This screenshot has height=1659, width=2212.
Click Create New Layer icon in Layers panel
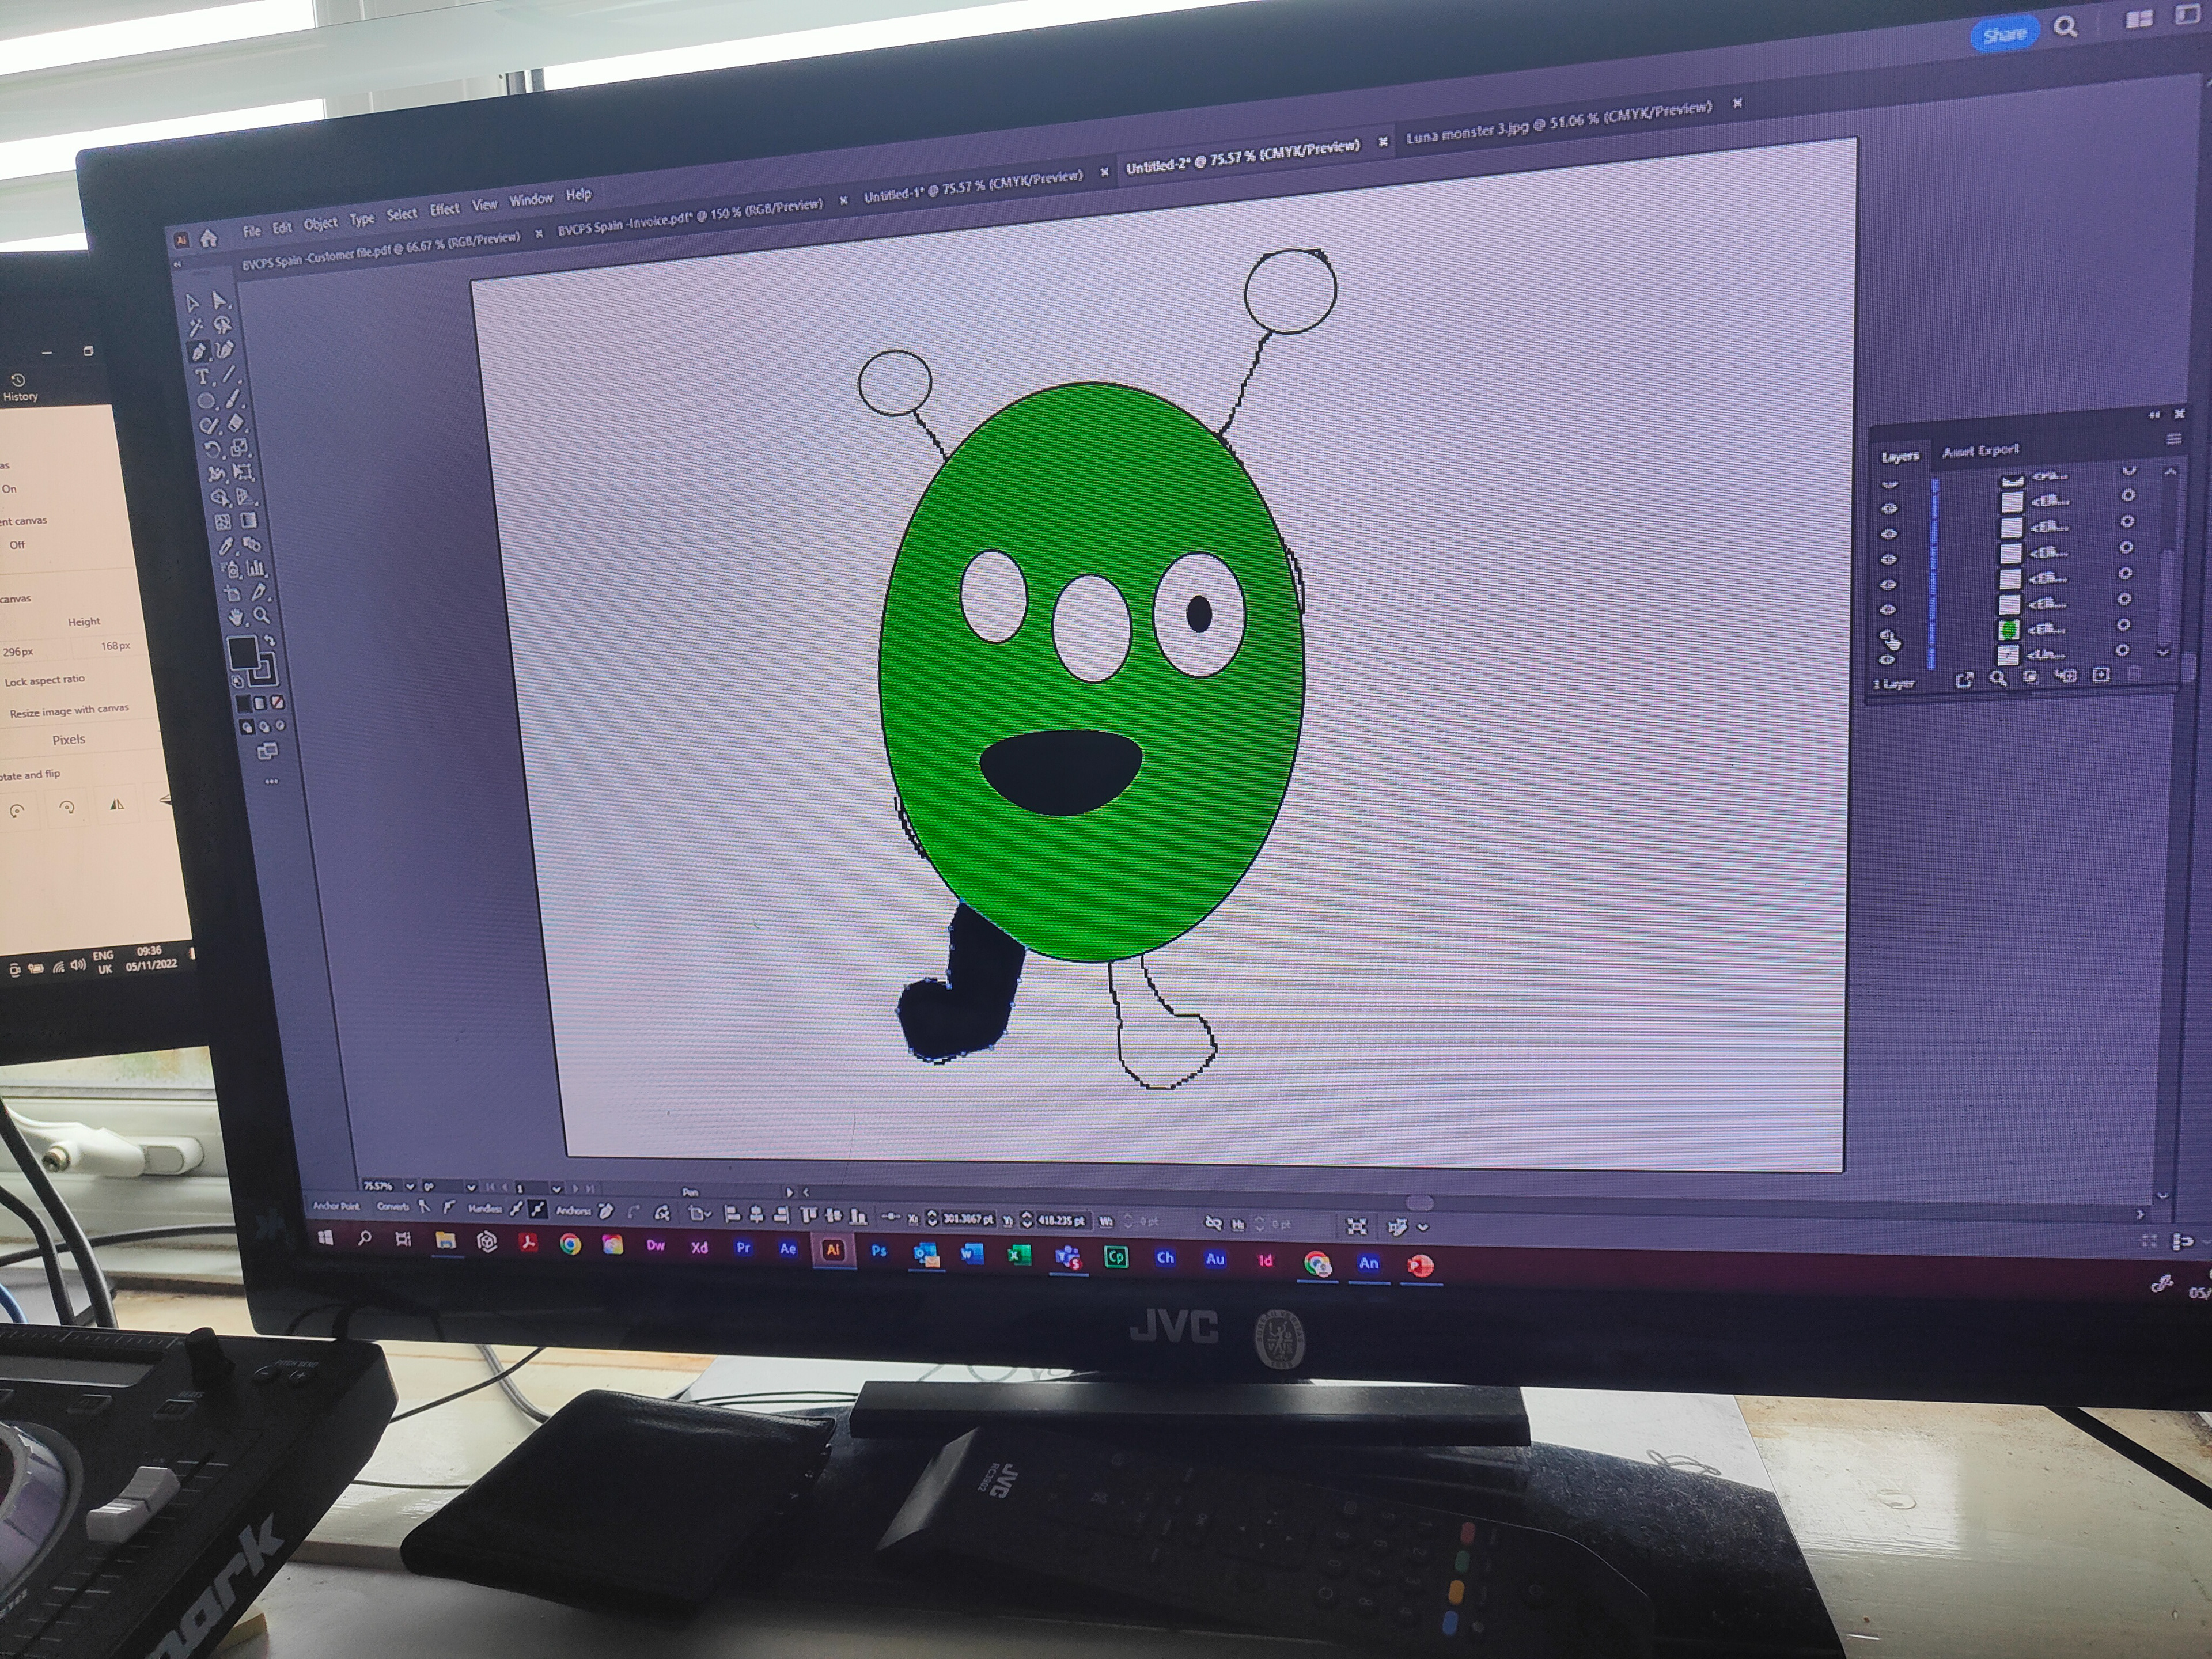point(2100,675)
